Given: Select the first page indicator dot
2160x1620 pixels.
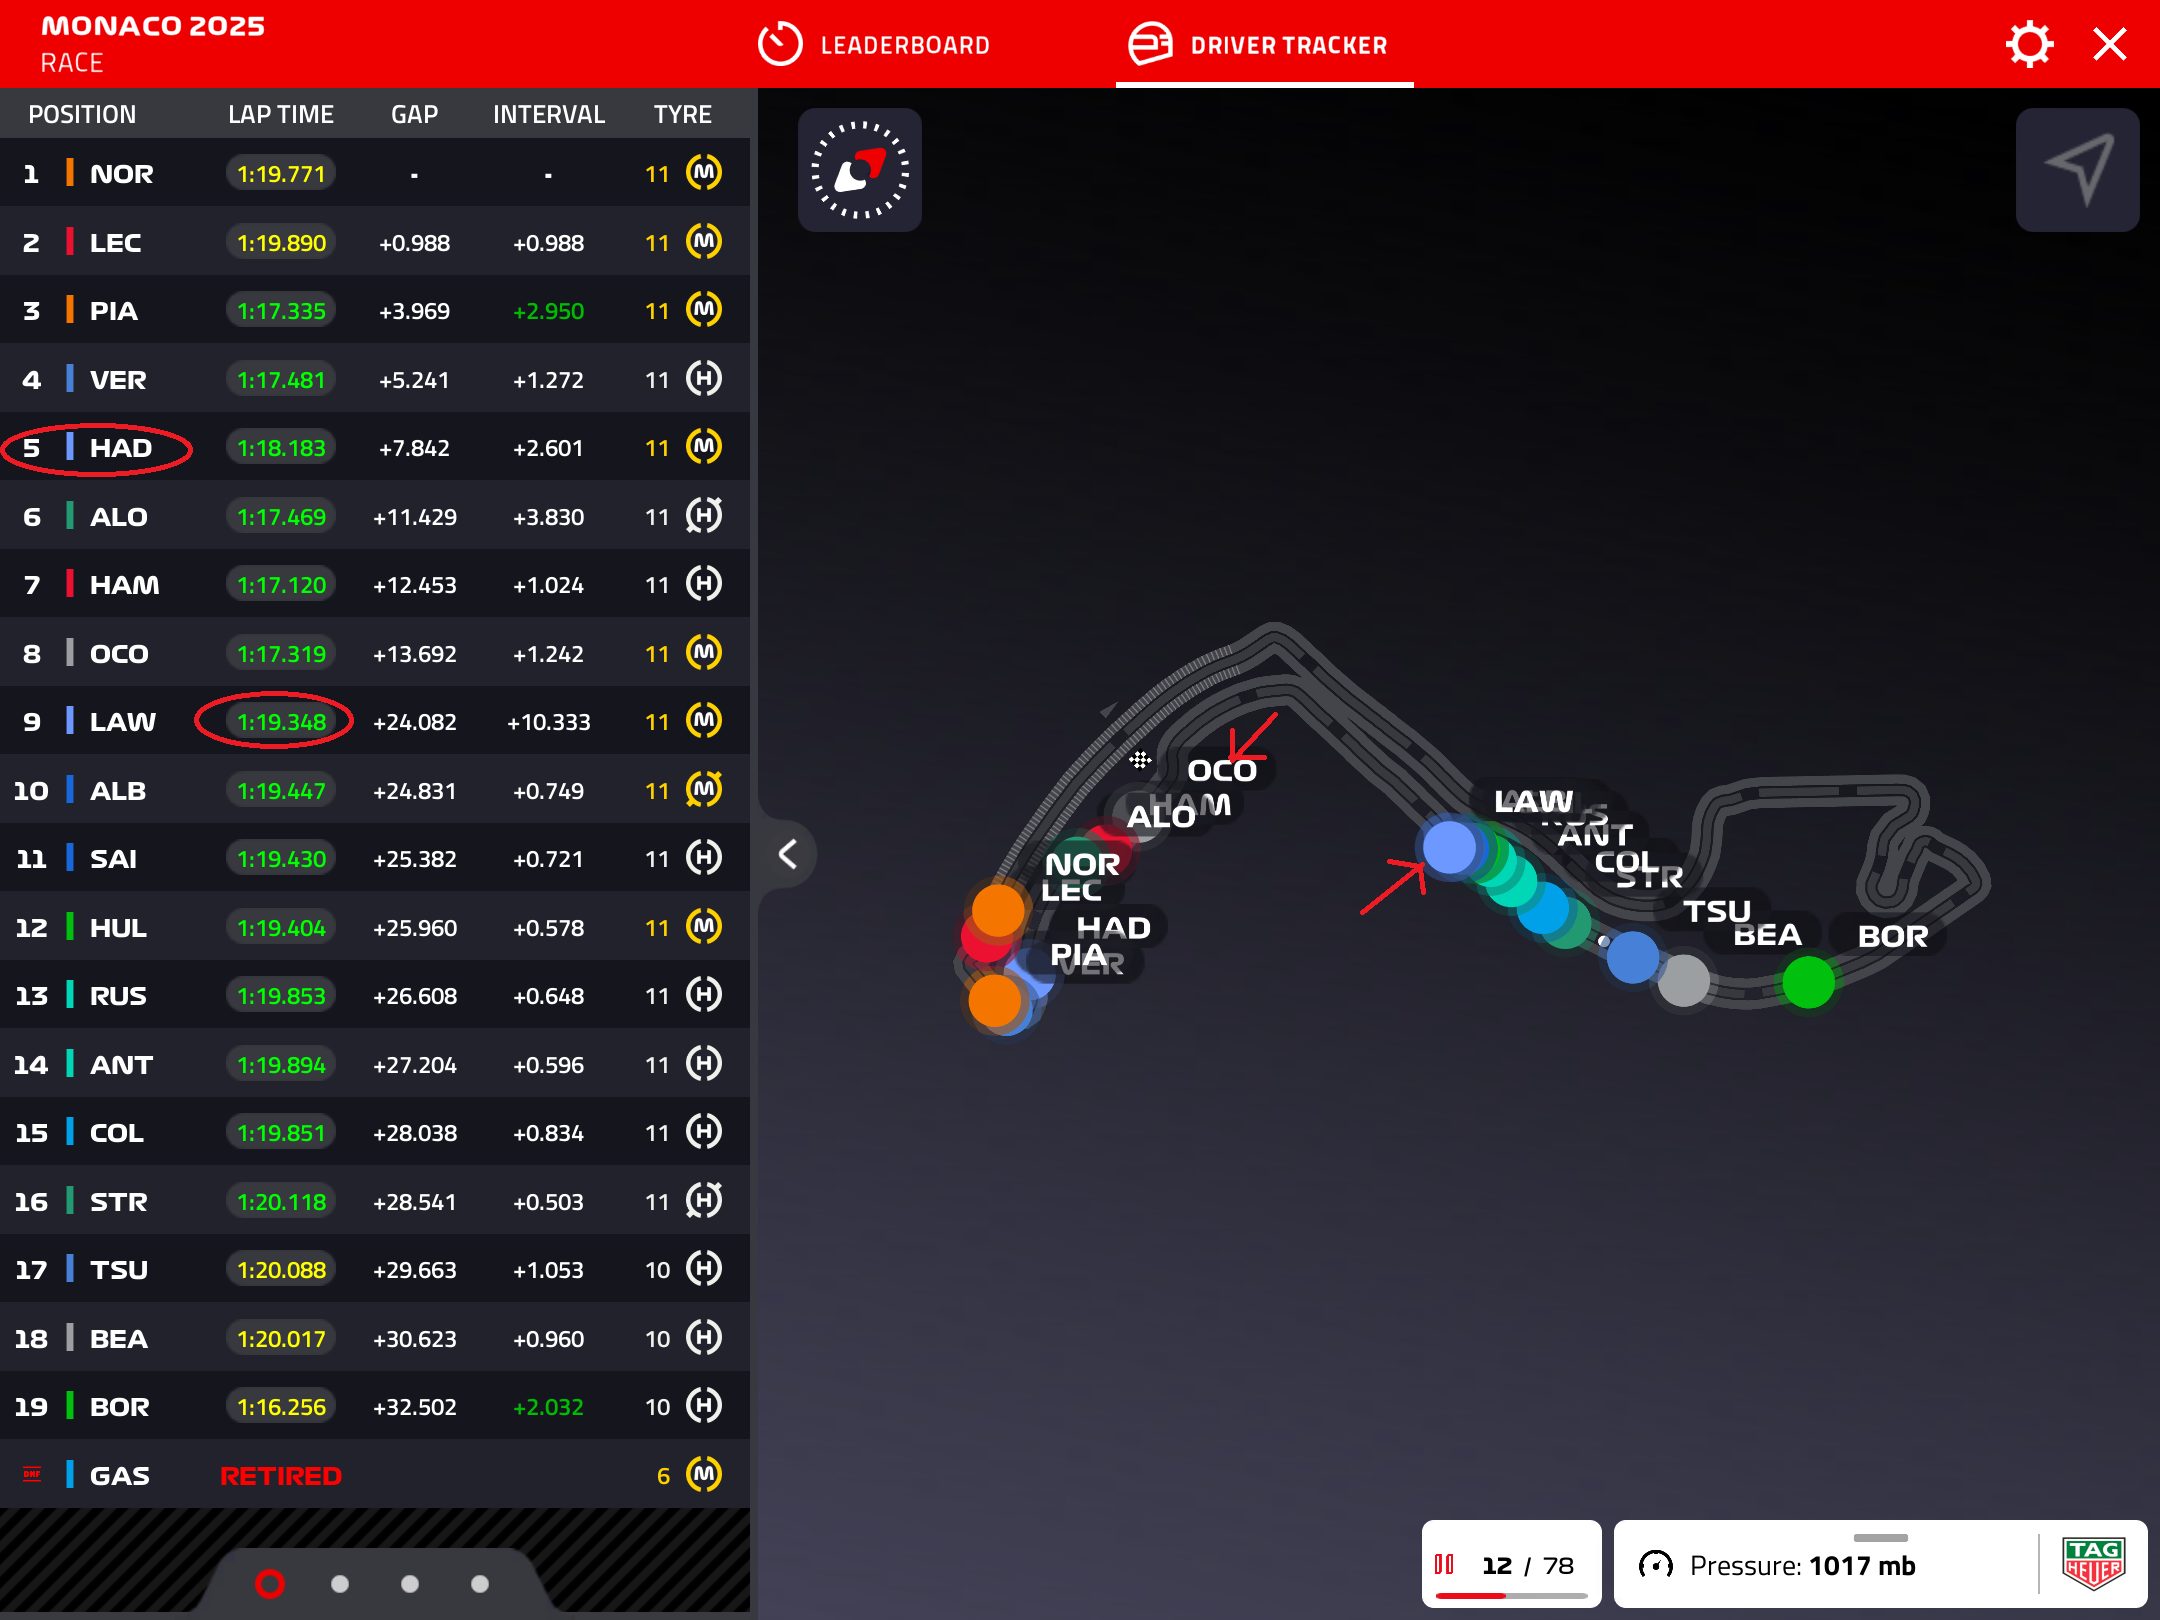Looking at the screenshot, I should (x=270, y=1584).
